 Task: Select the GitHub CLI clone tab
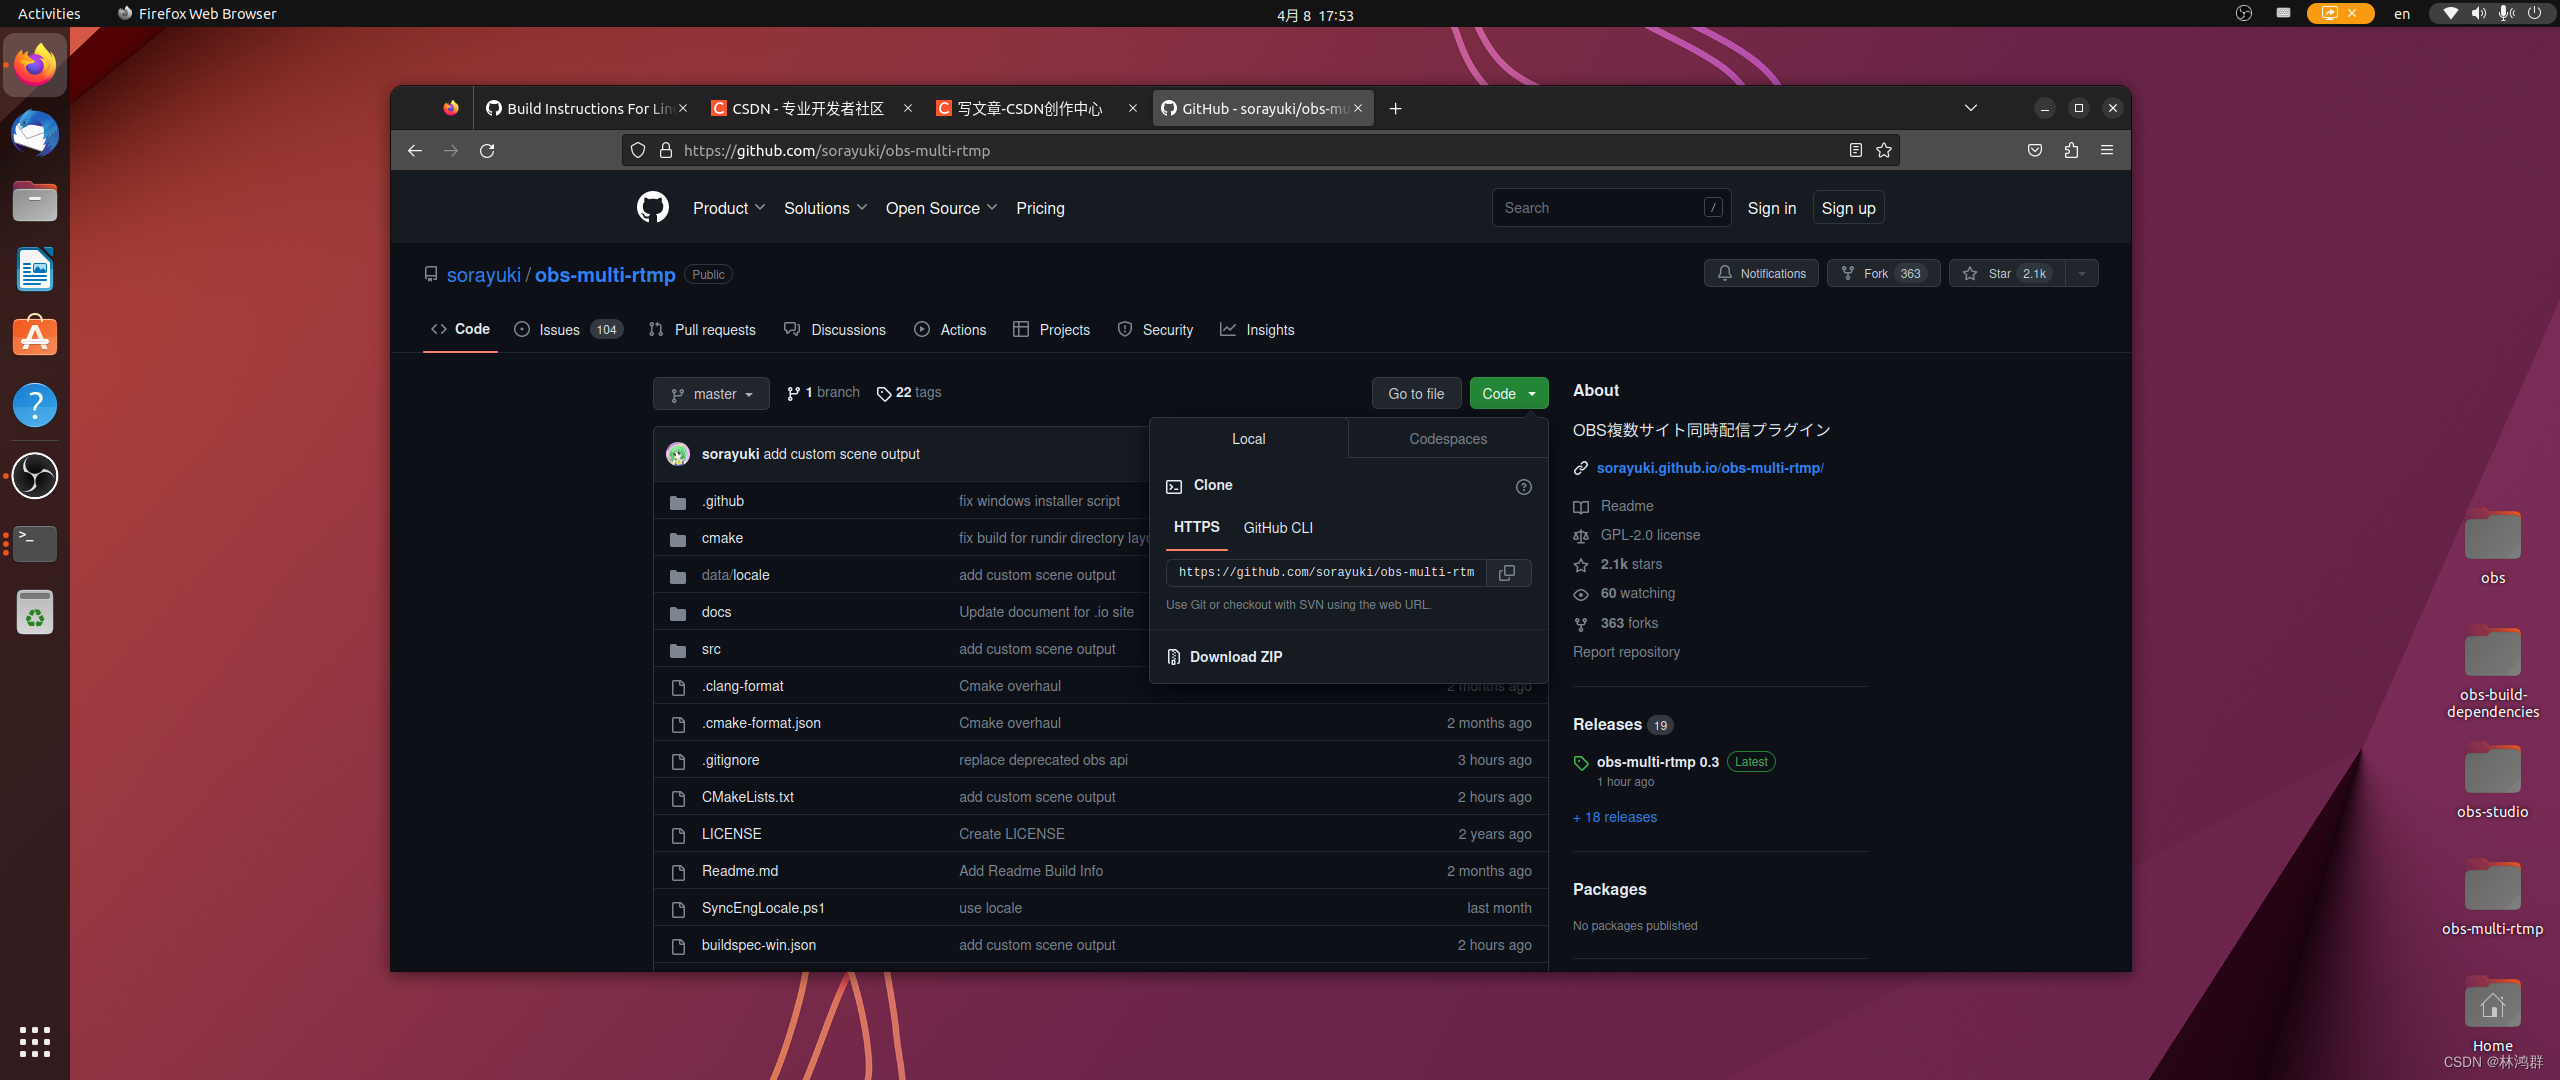1278,528
